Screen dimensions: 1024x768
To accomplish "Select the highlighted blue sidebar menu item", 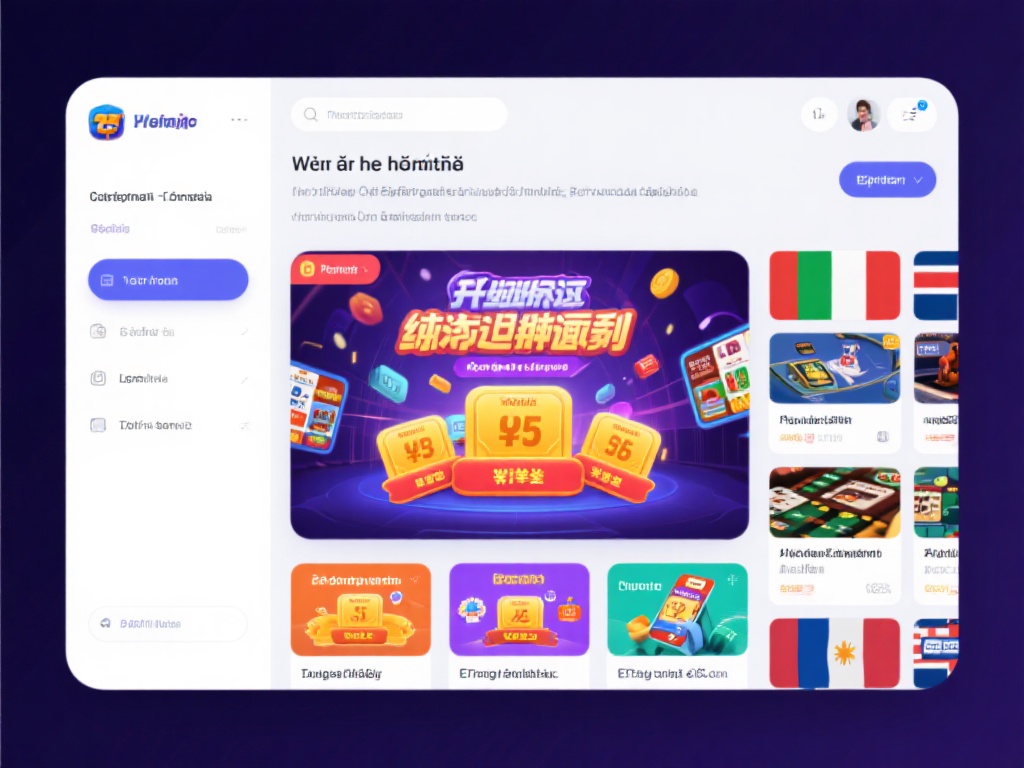I will pos(168,280).
